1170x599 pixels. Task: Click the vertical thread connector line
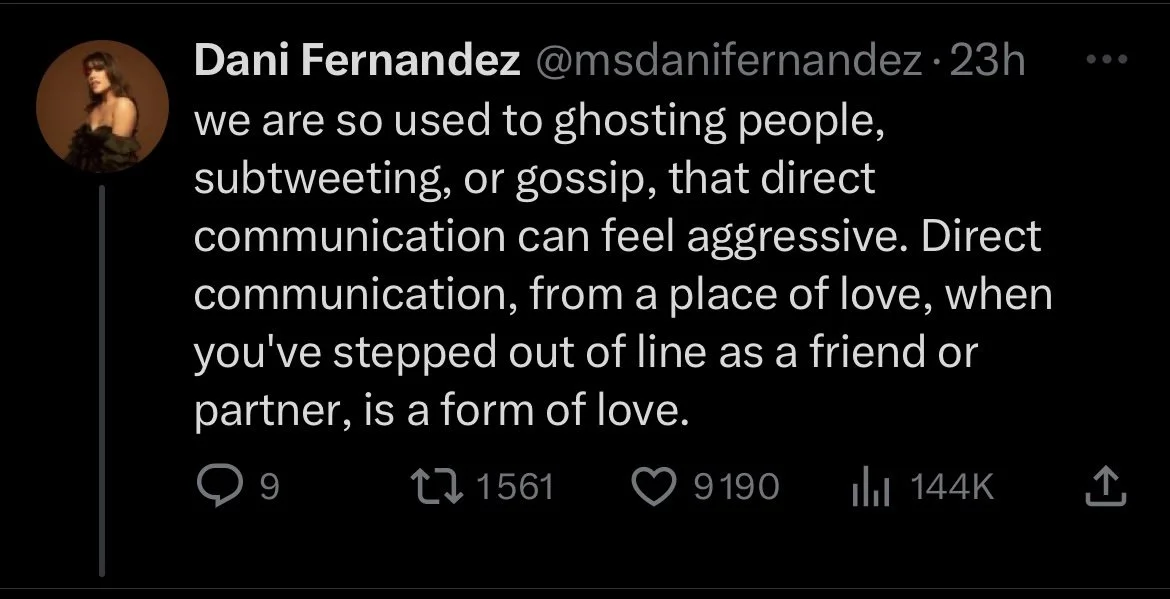click(102, 380)
